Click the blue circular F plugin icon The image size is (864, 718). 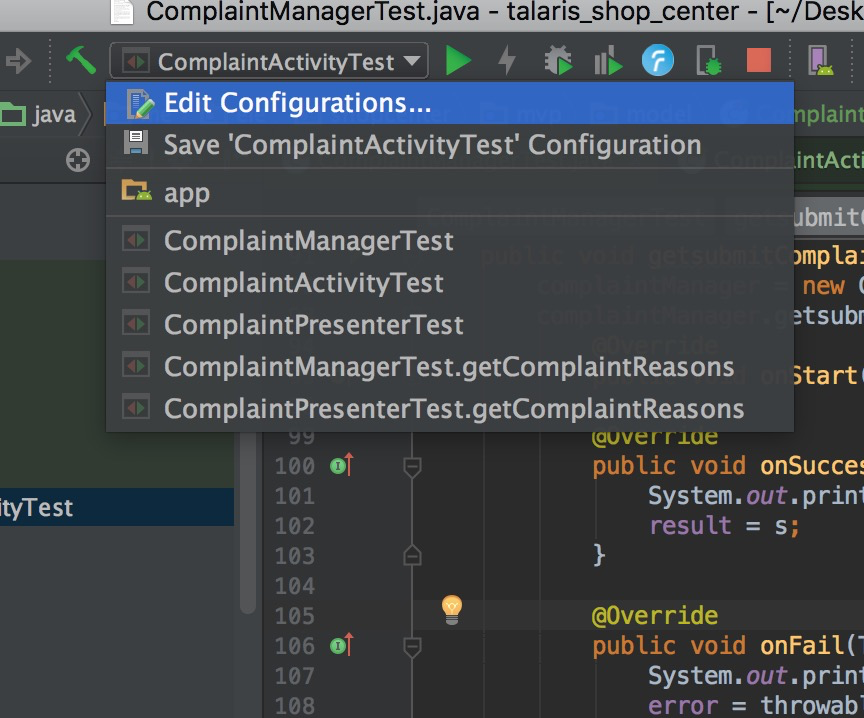tap(657, 61)
